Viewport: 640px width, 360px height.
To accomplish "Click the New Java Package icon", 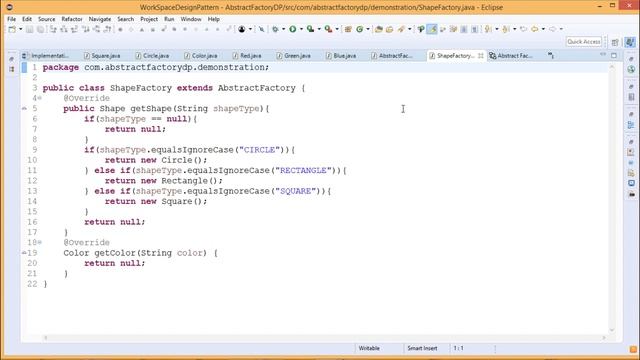I will click(348, 29).
